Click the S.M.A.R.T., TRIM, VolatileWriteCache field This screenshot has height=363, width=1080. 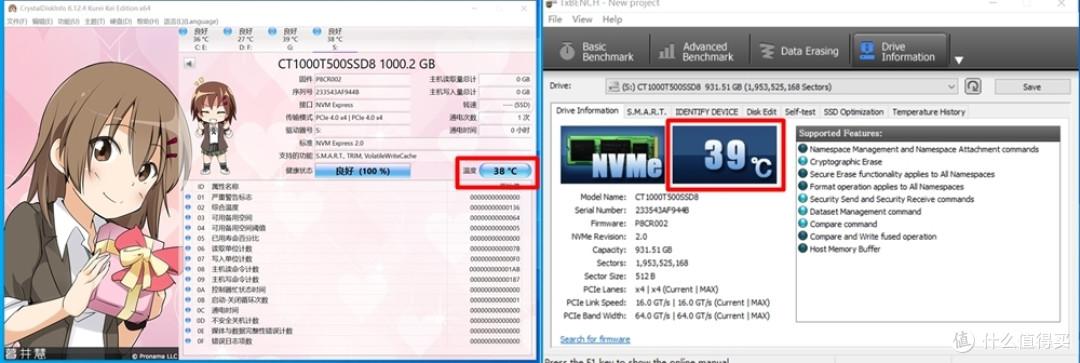pos(423,156)
